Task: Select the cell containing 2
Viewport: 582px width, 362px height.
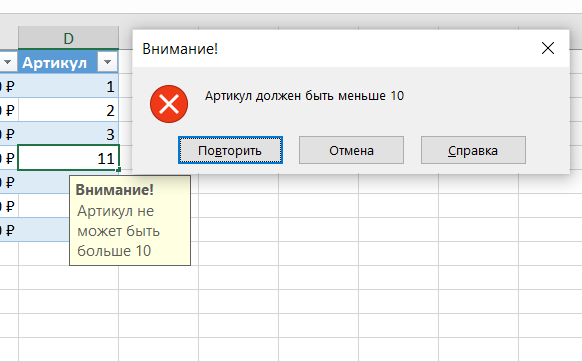Action: coord(68,110)
